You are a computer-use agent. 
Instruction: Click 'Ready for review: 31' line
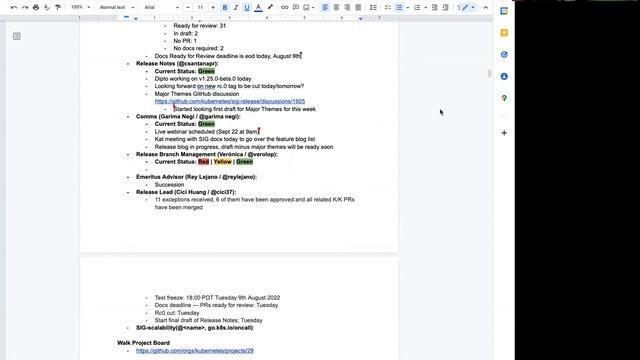(200, 26)
